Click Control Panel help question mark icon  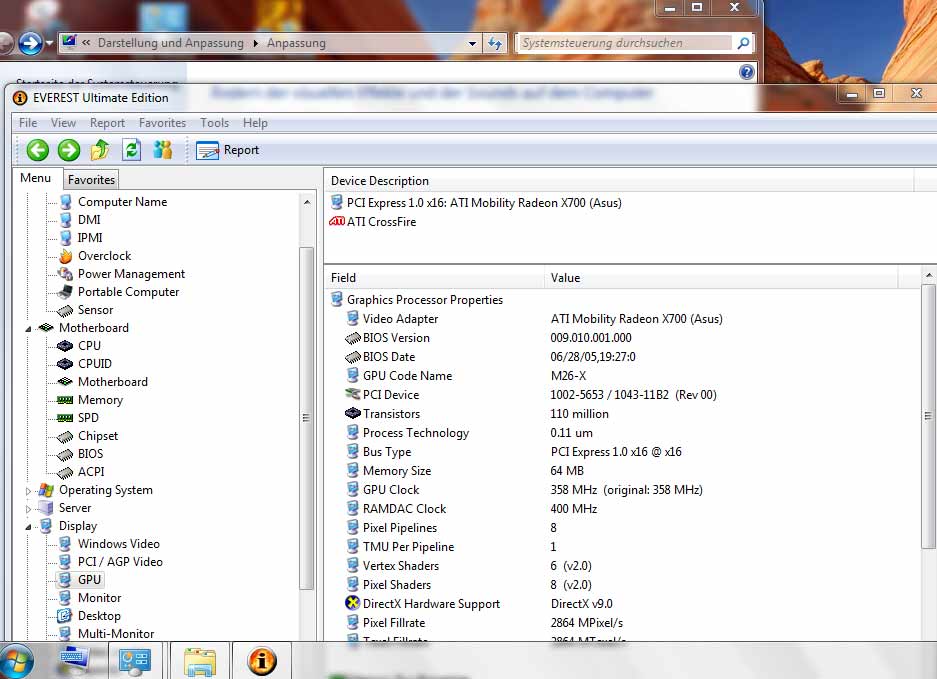(x=746, y=72)
